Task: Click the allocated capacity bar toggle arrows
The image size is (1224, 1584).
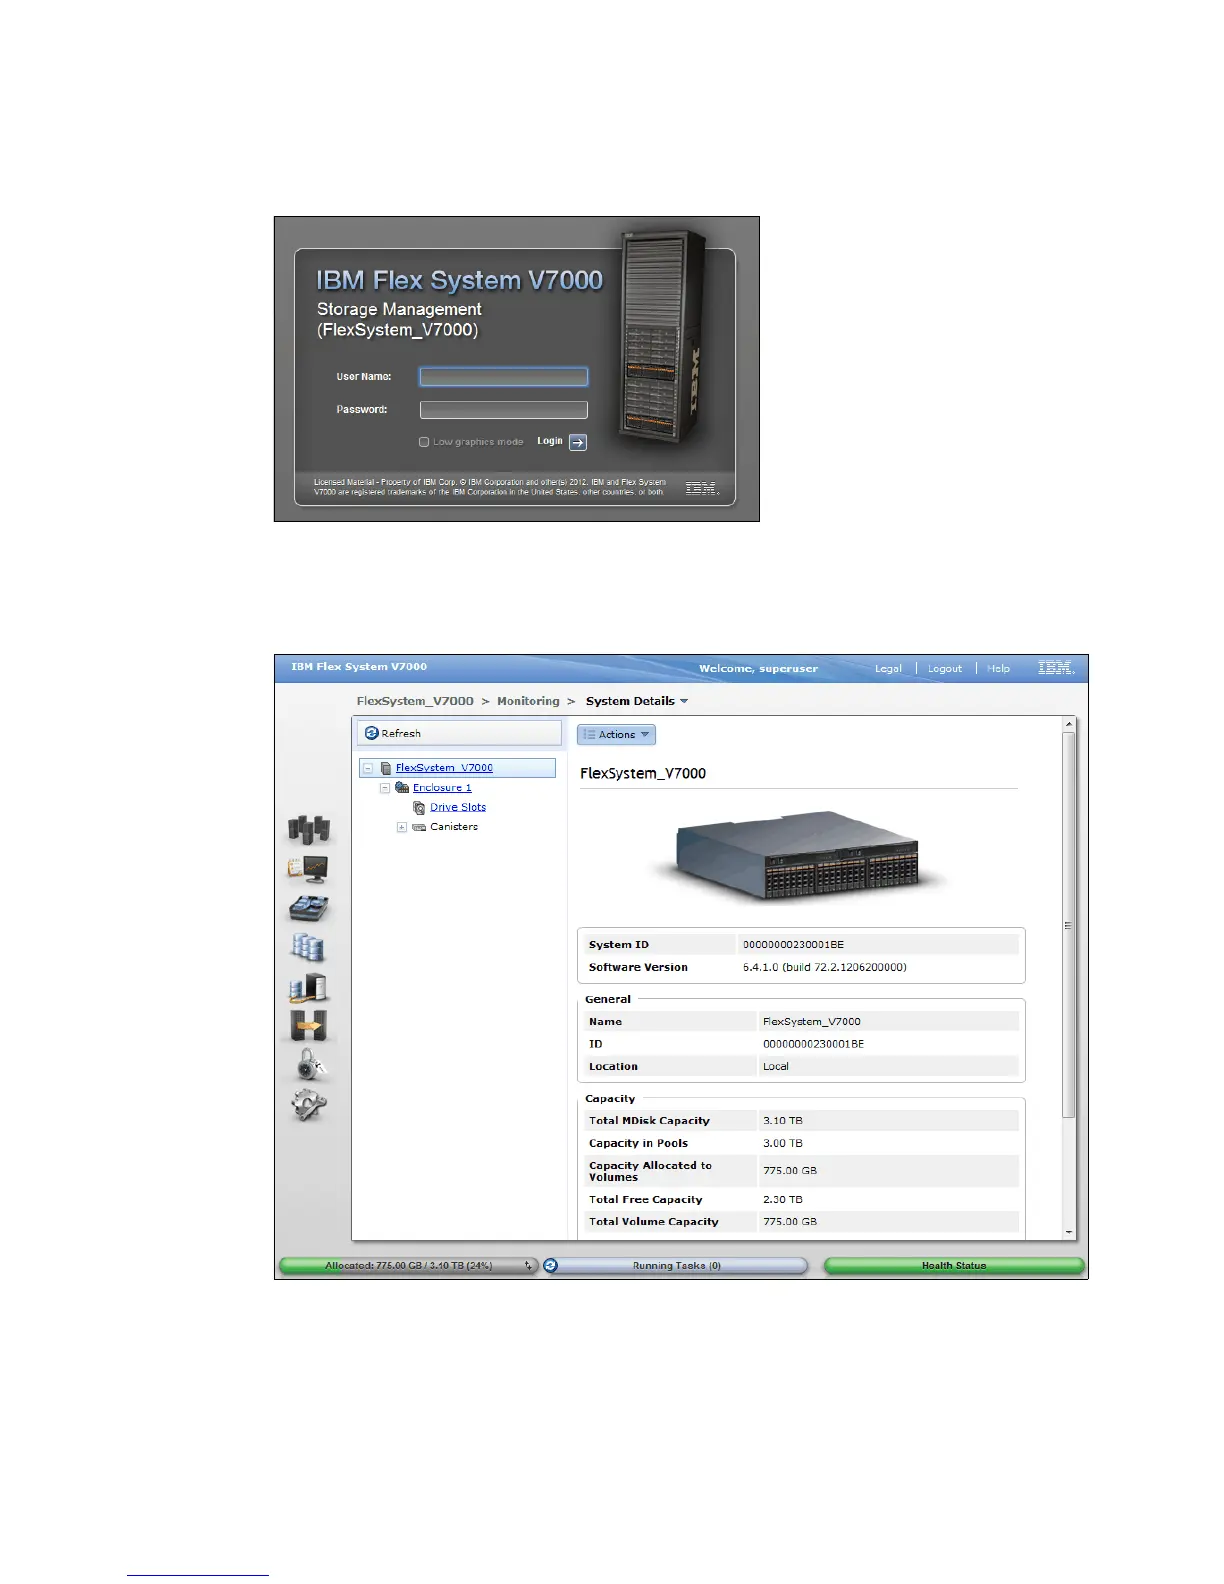Action: click(528, 1265)
